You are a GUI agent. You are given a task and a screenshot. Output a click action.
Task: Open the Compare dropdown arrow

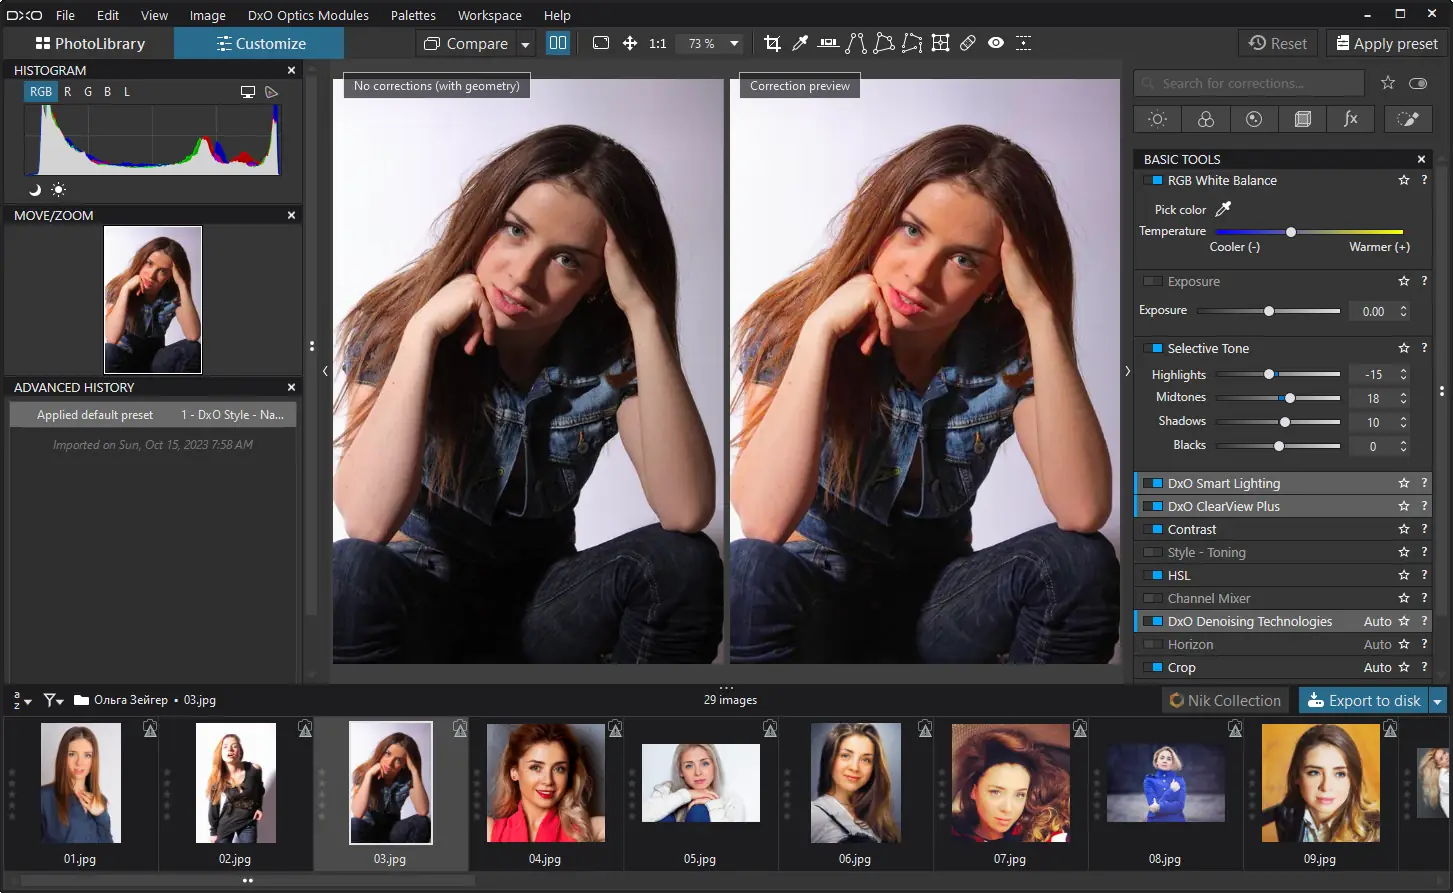pos(526,44)
